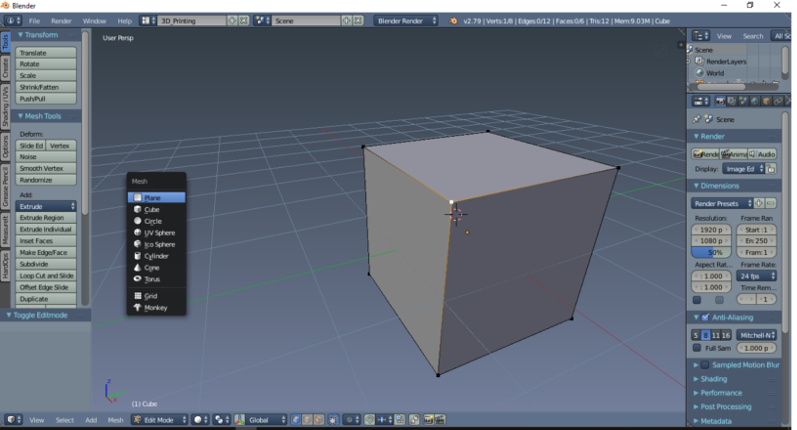The width and height of the screenshot is (797, 430).
Task: Click OpenGL render animation clapper icon
Action: (440, 420)
